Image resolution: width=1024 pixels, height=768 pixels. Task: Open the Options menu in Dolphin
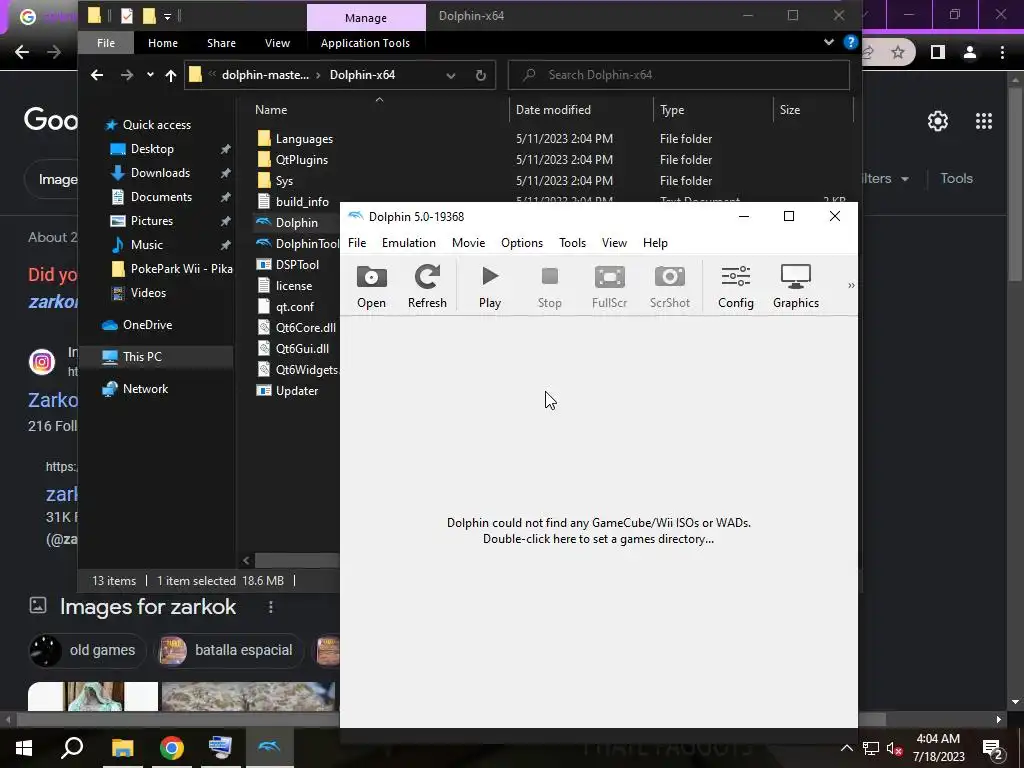(522, 243)
